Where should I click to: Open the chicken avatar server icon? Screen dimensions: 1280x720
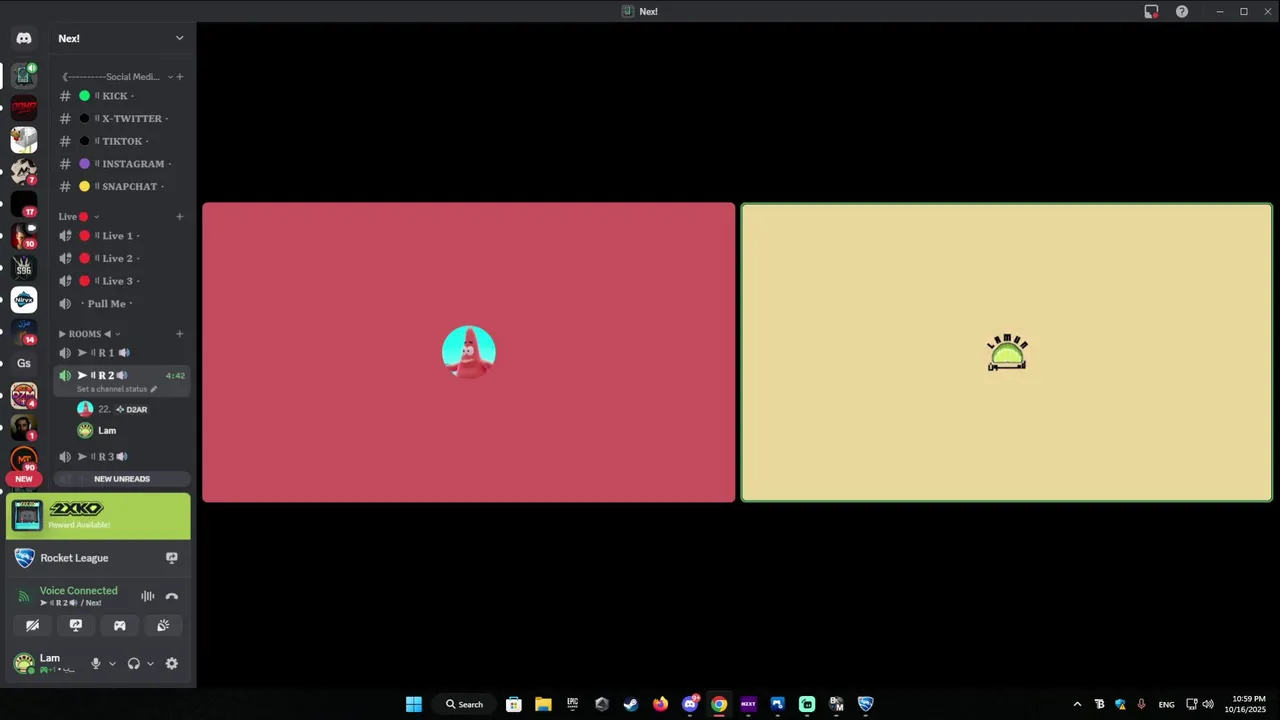tap(24, 140)
